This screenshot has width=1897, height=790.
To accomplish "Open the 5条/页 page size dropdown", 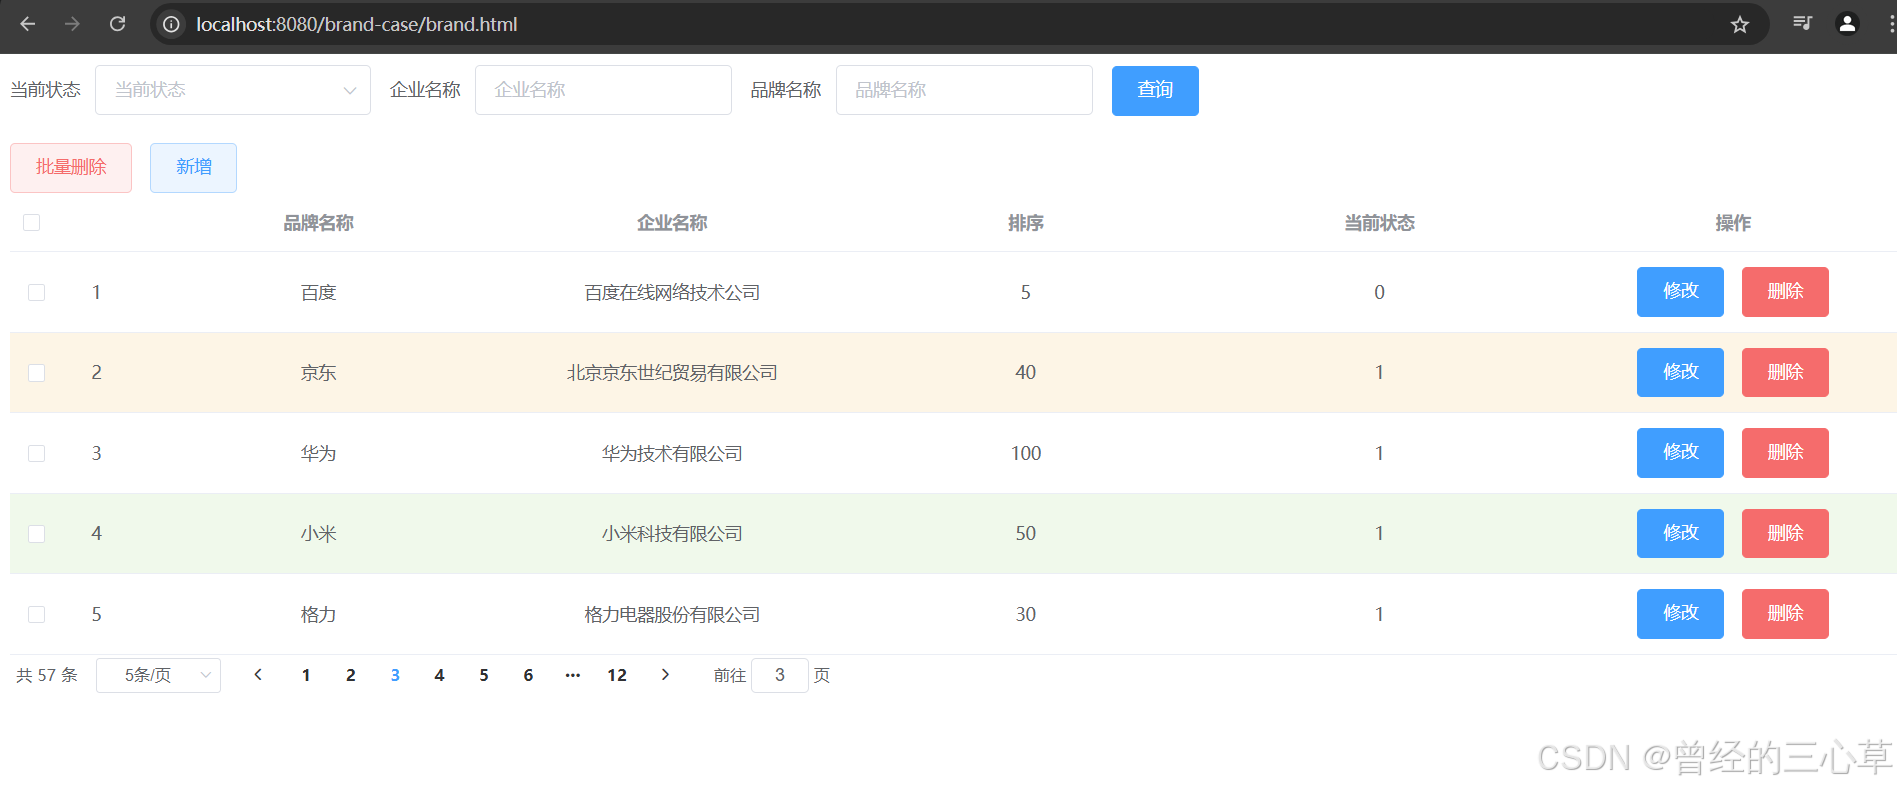I will point(158,675).
